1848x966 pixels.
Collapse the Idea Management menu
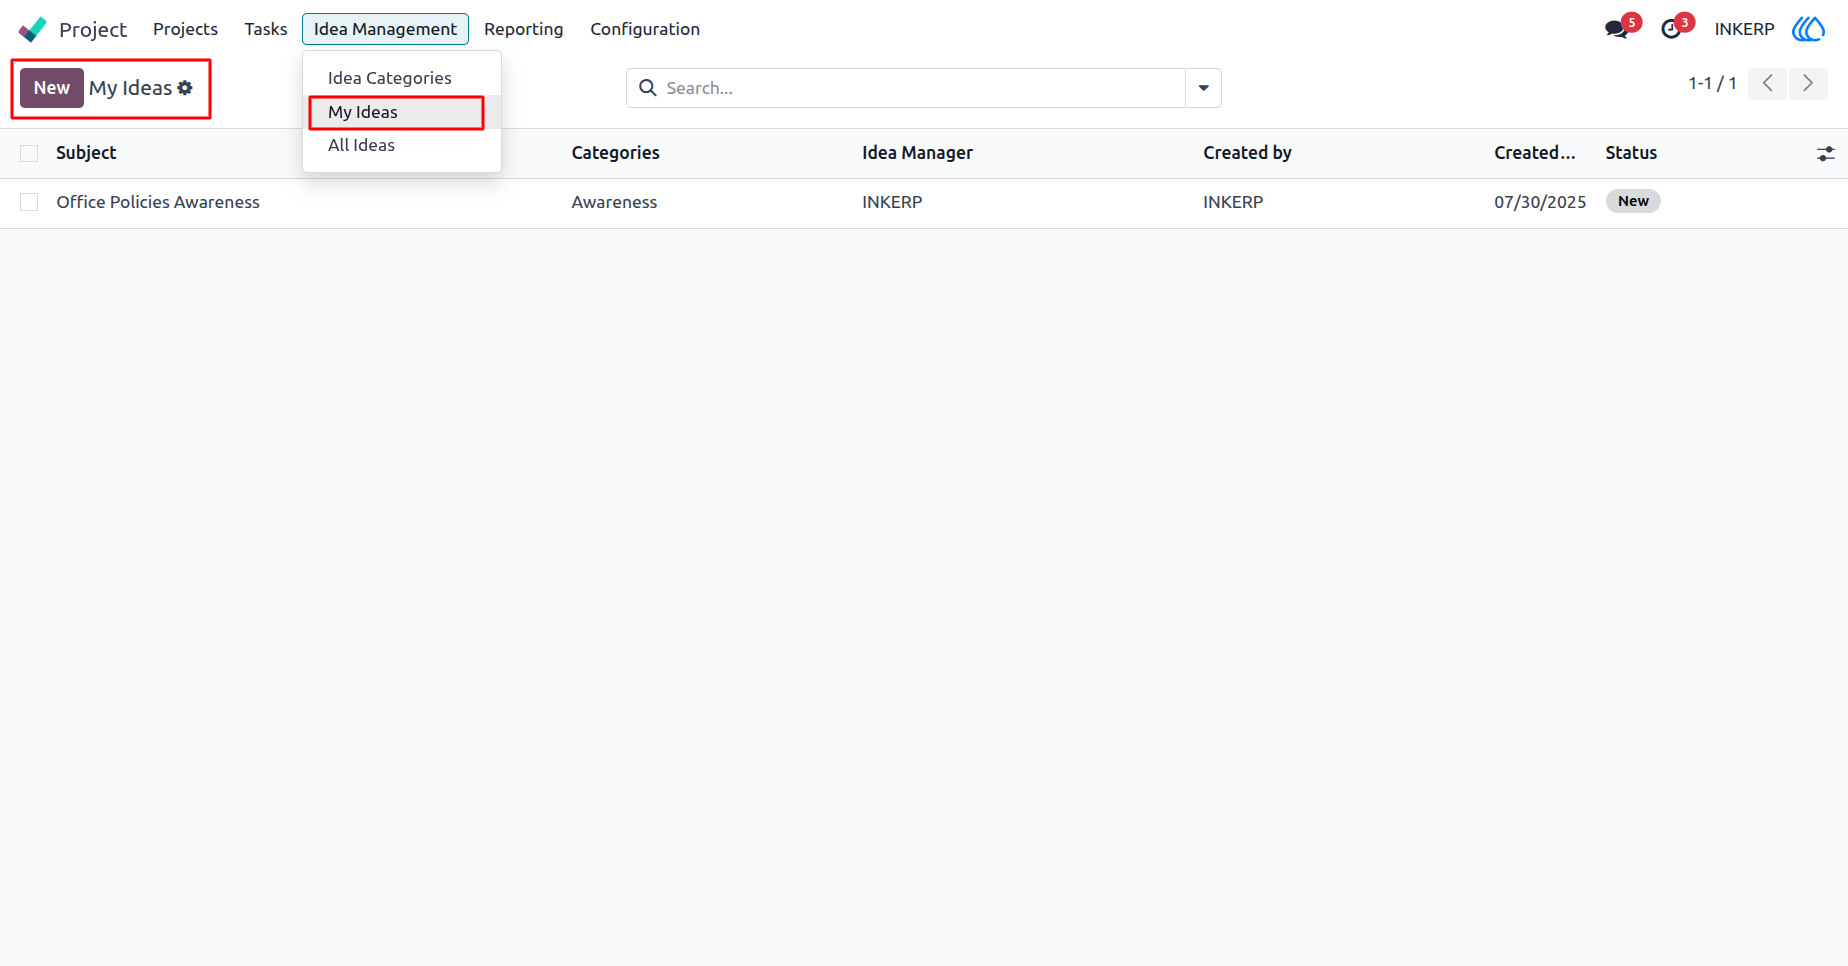point(385,29)
